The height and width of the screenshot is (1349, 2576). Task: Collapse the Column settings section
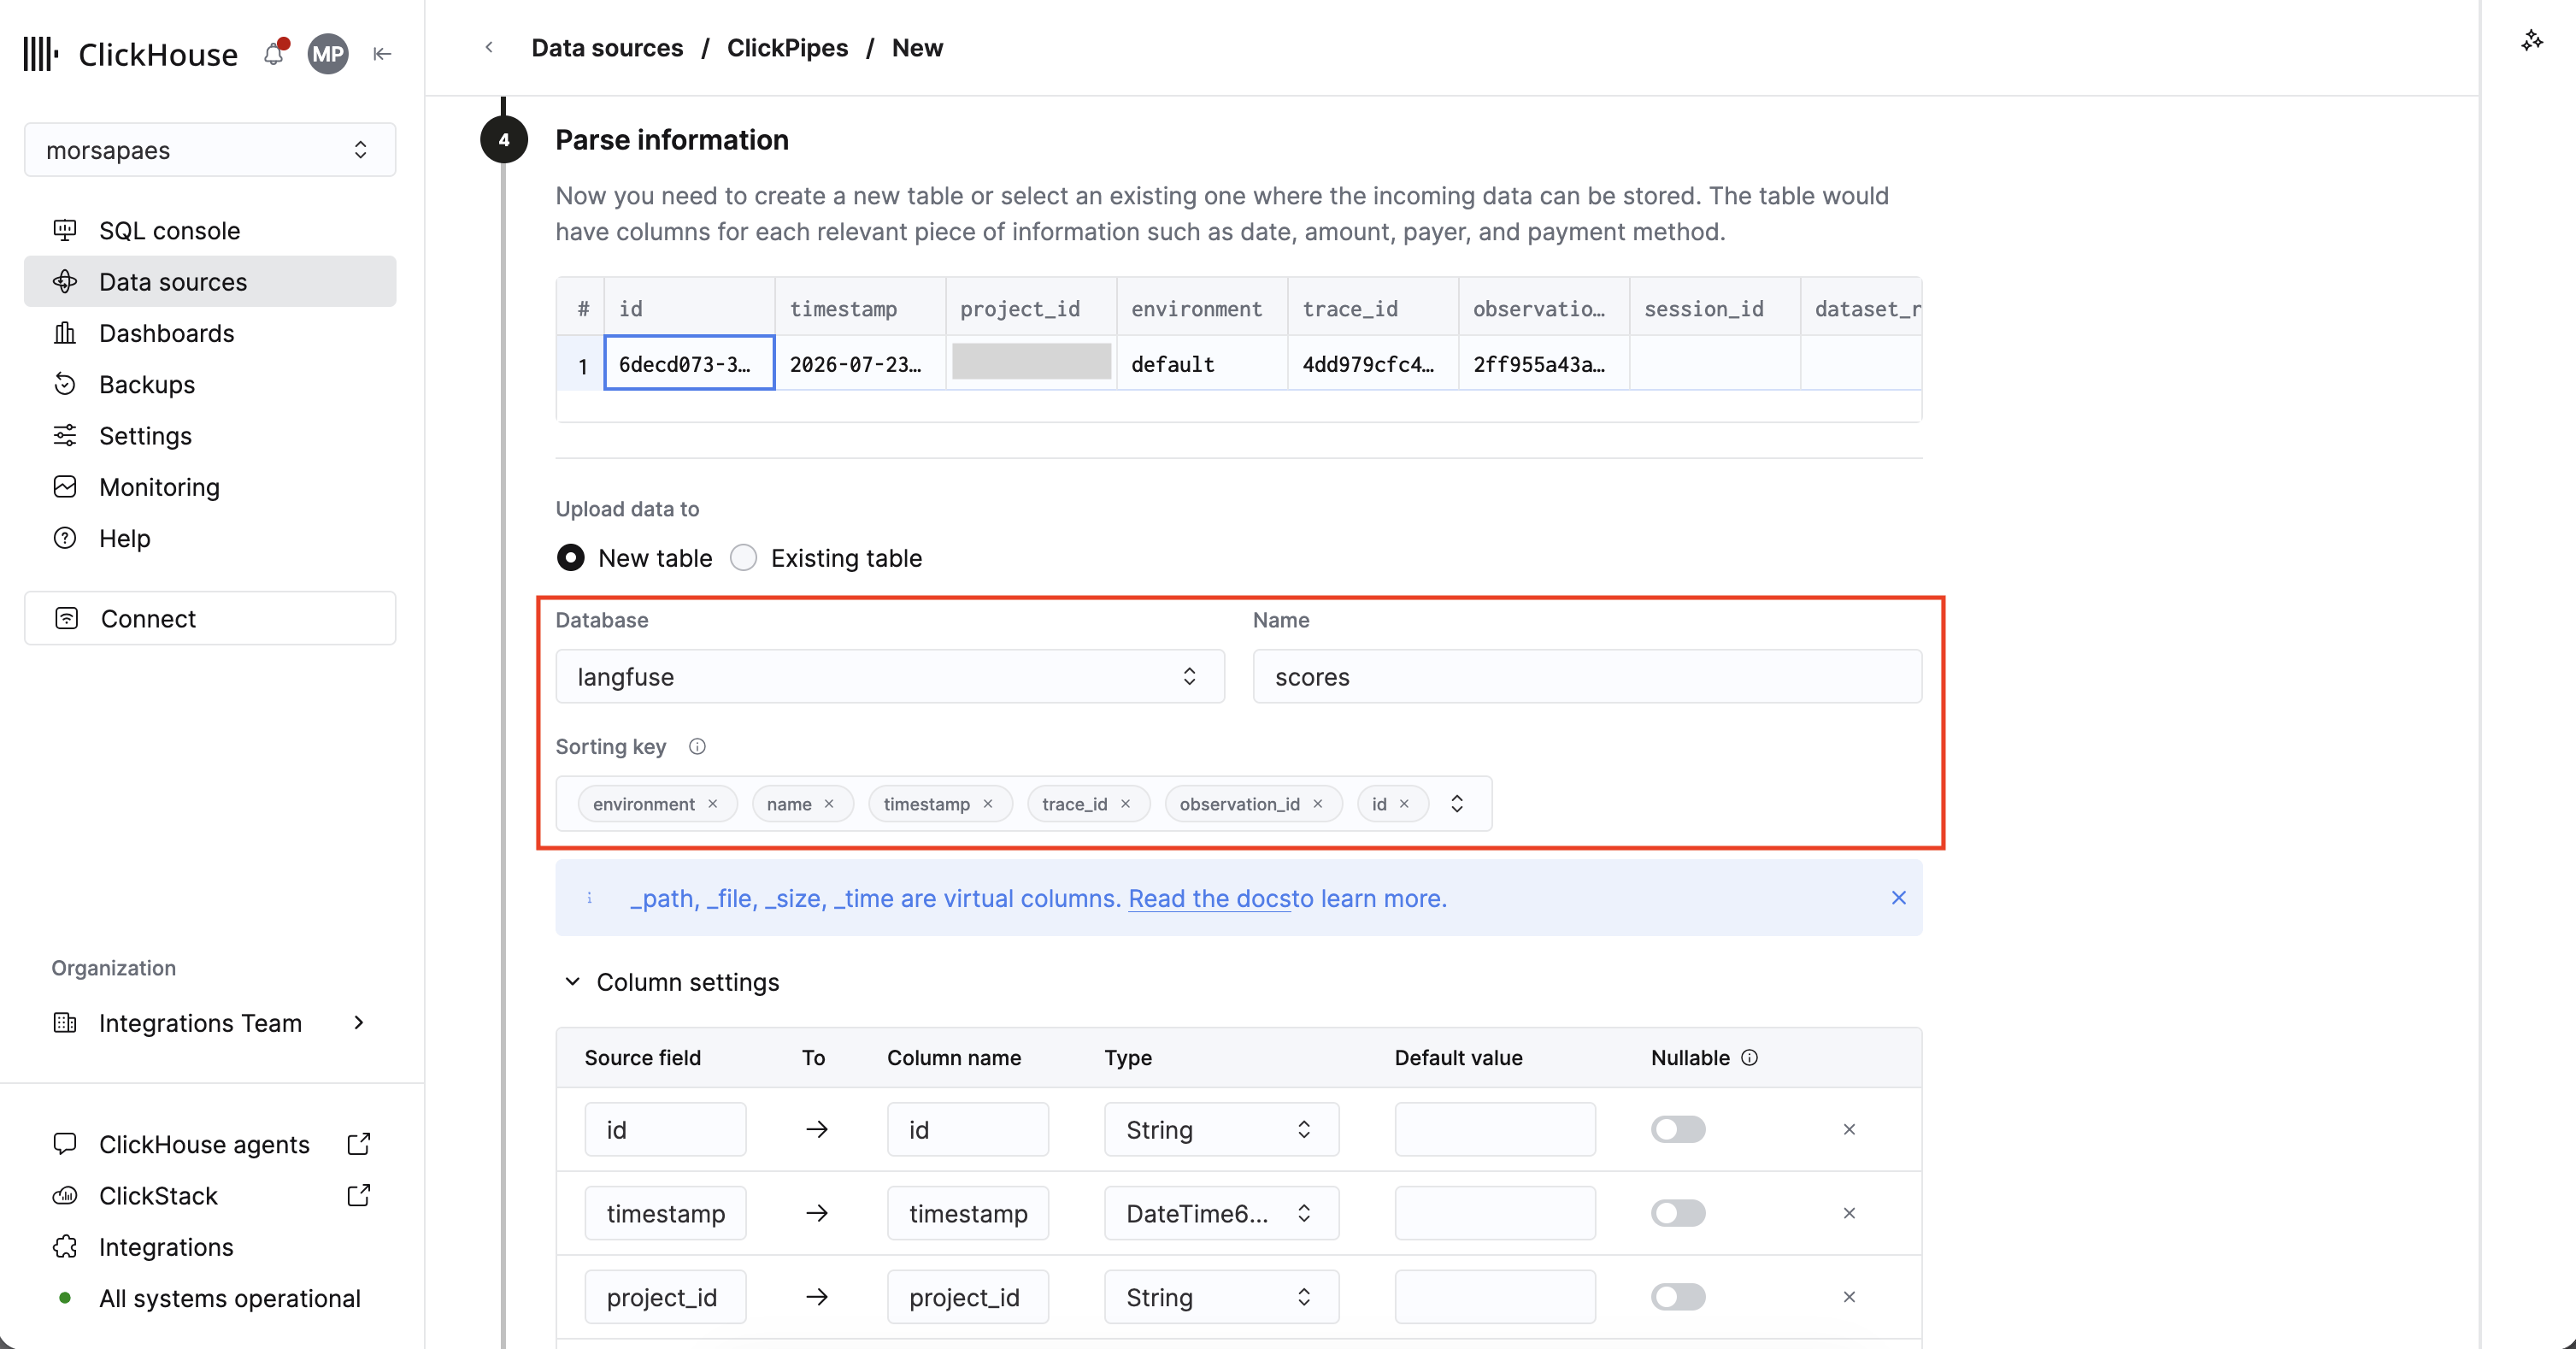(x=572, y=982)
